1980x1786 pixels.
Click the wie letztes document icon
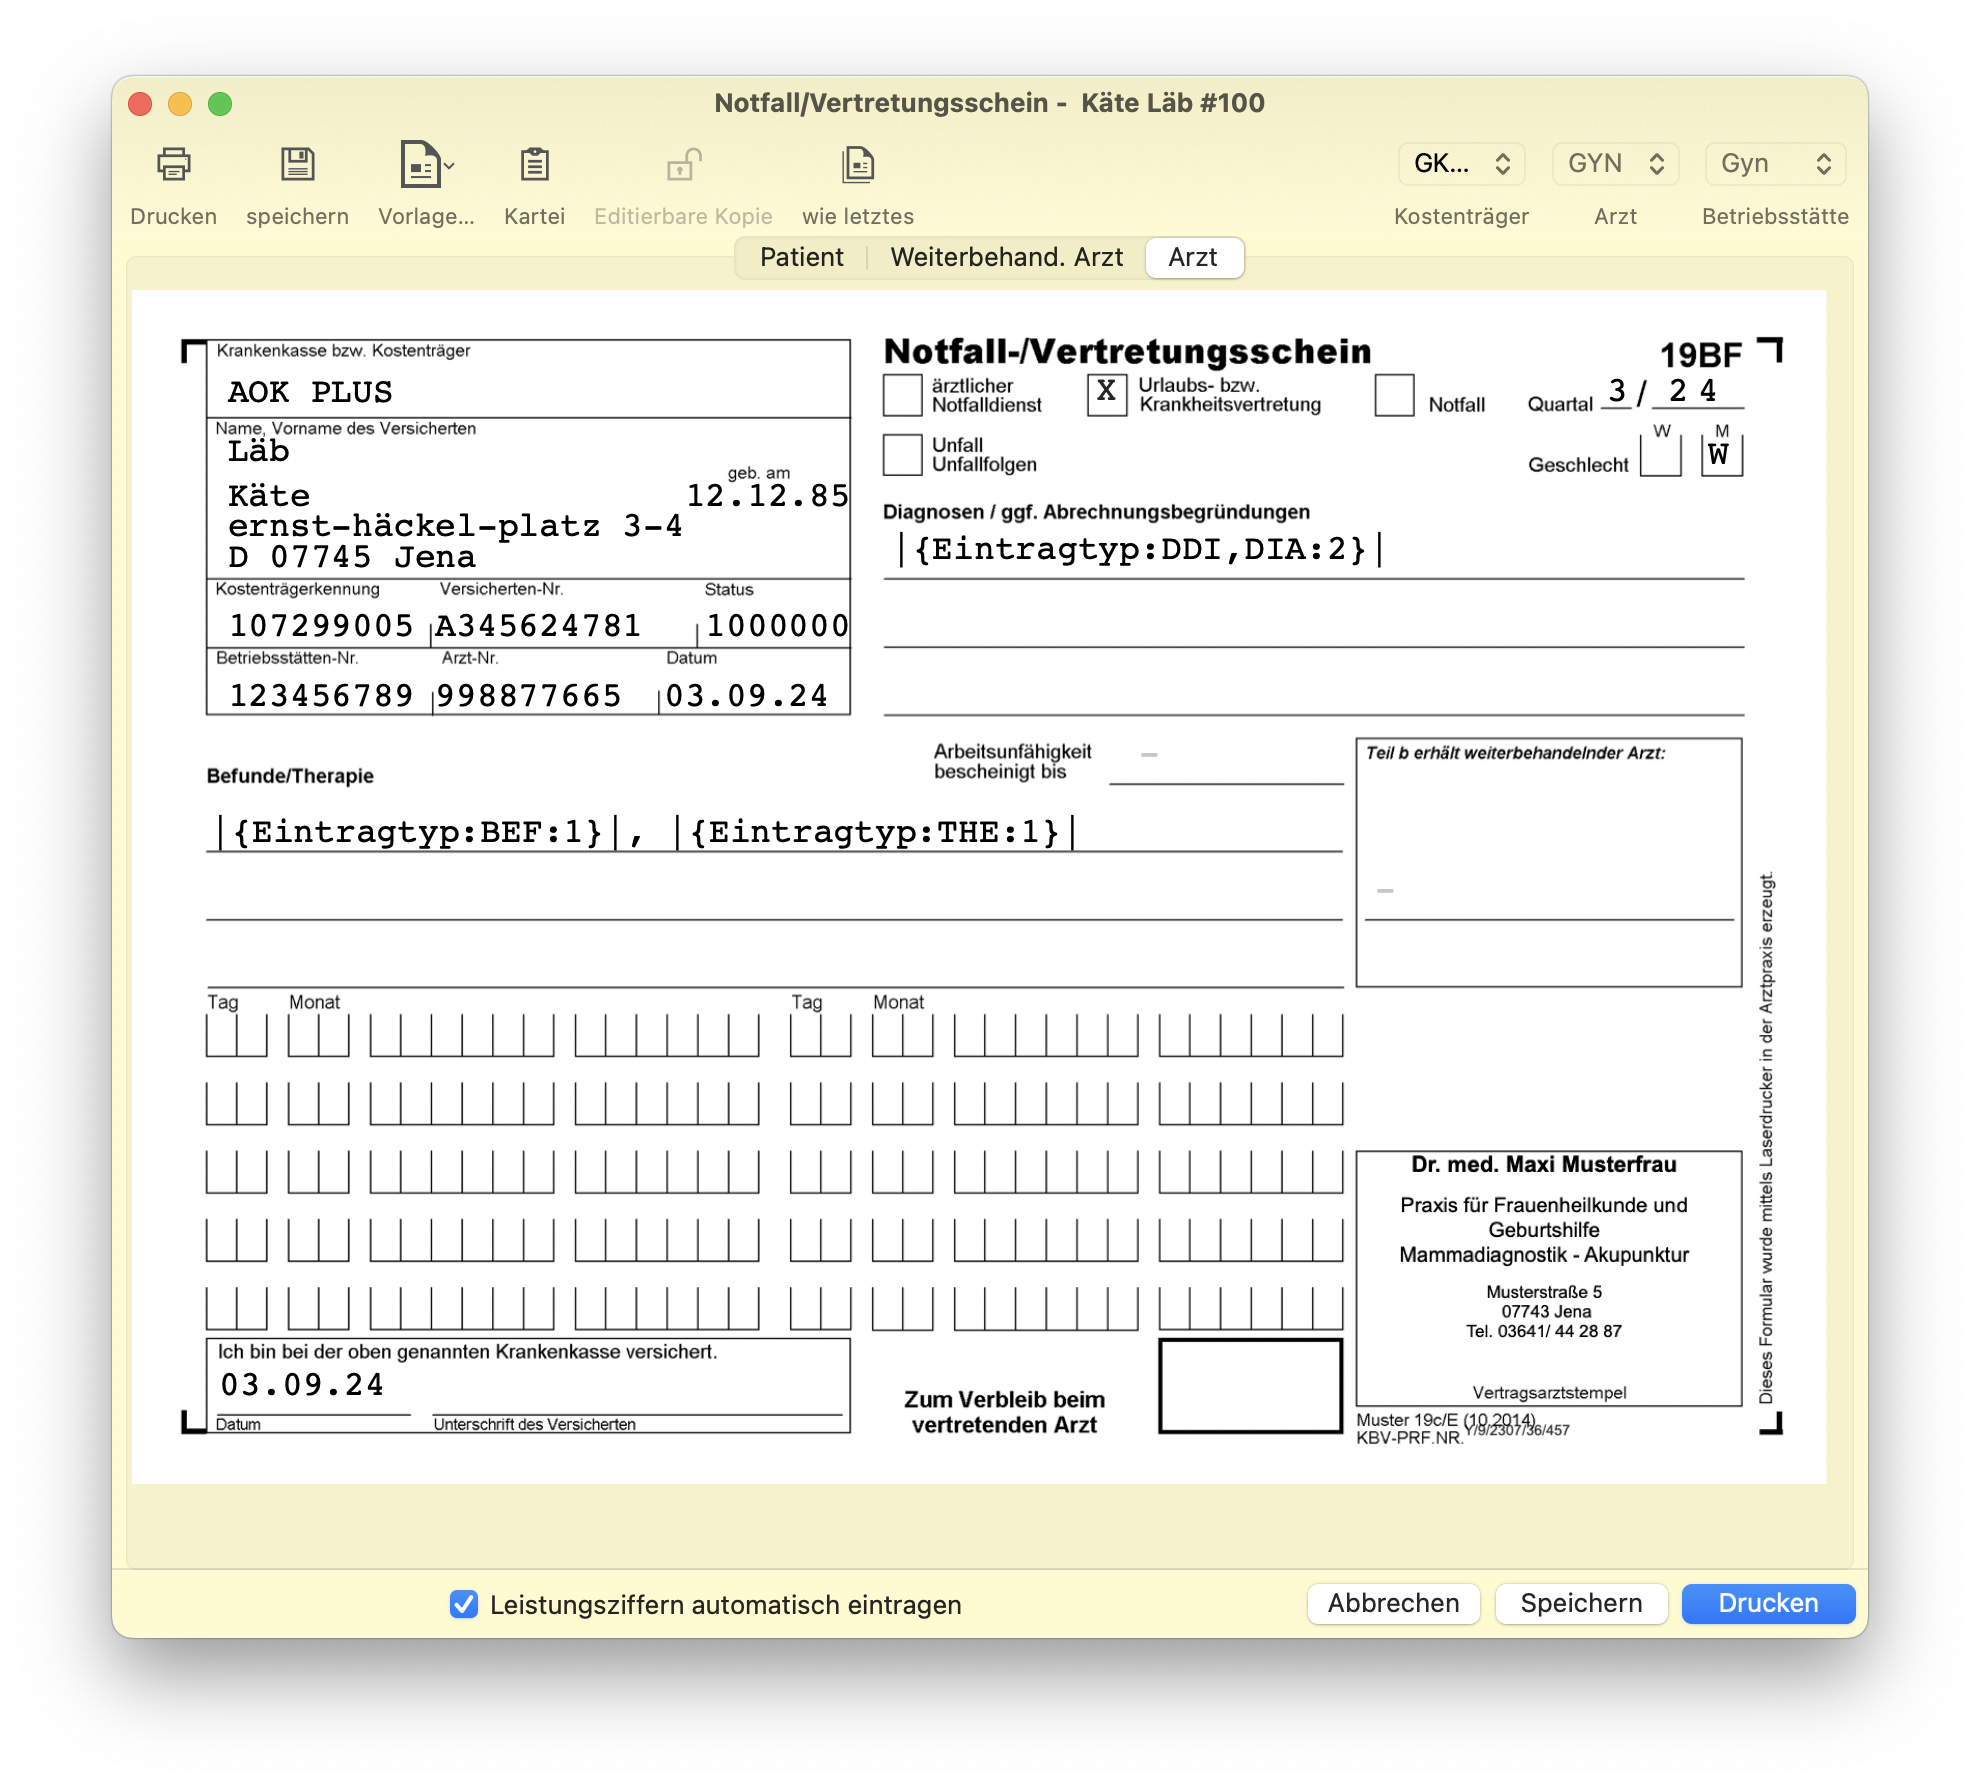tap(858, 165)
